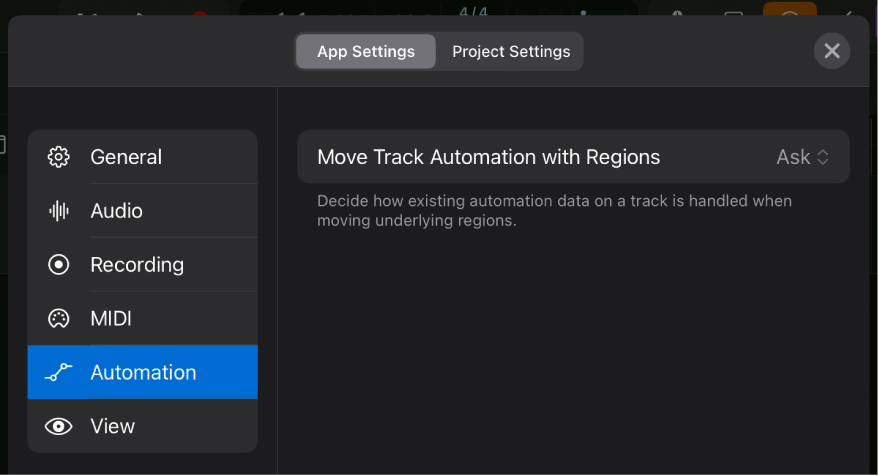878x476 pixels.
Task: Go to the Recording settings category
Action: click(x=137, y=265)
